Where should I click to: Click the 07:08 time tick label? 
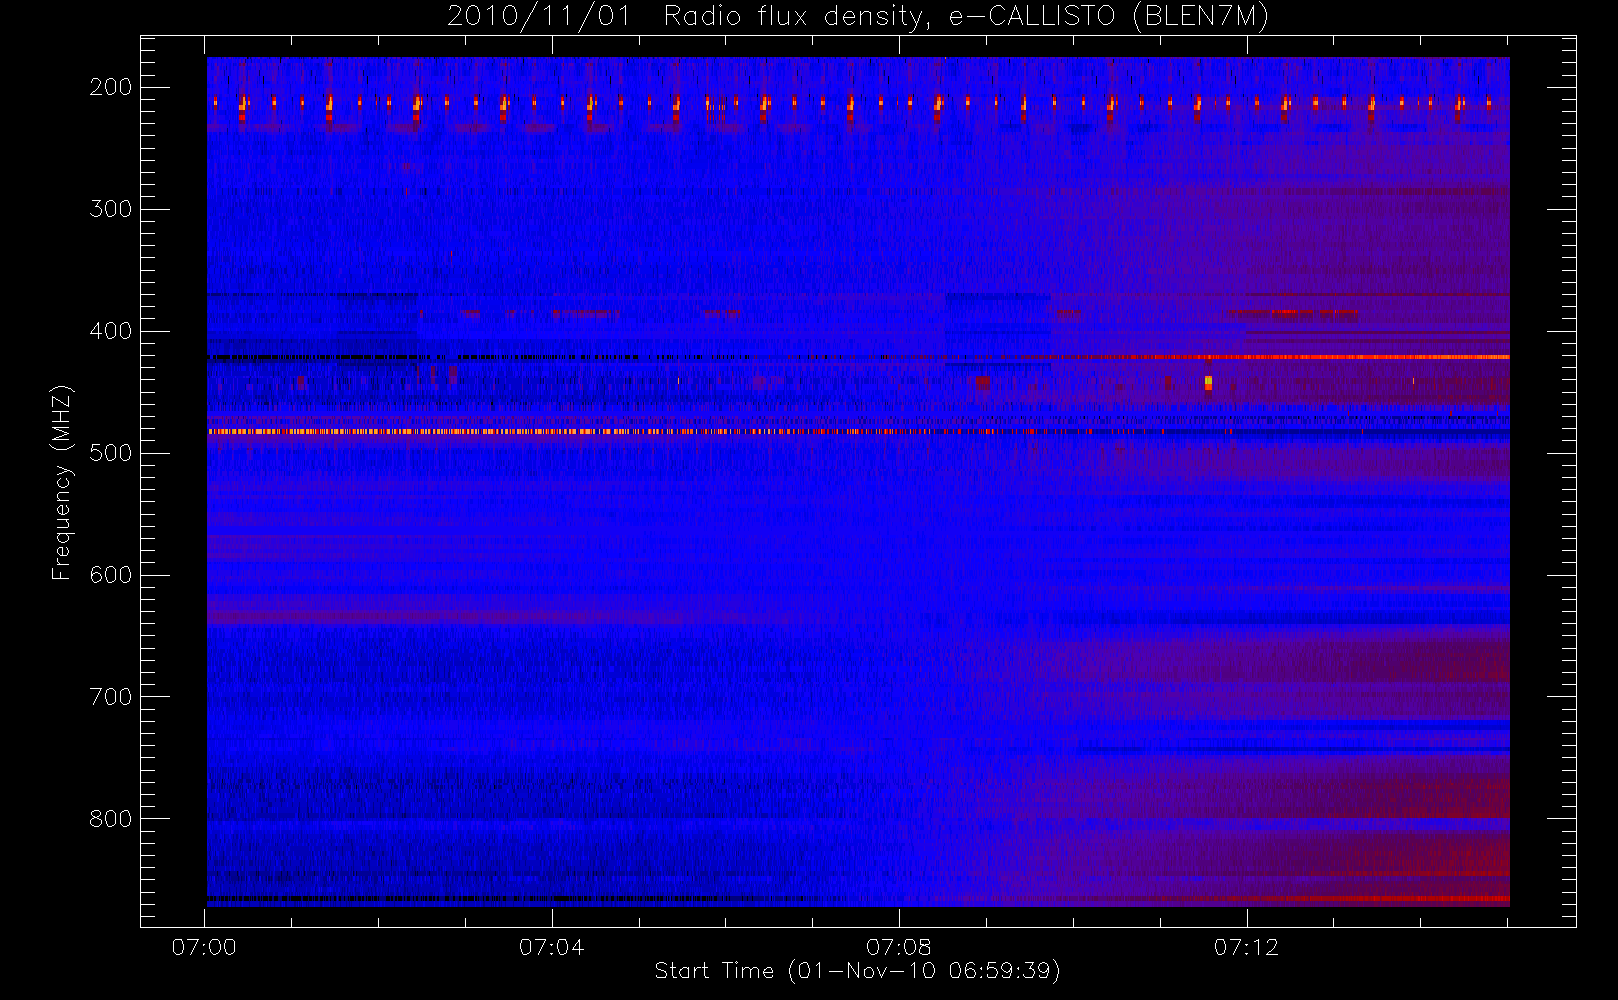(x=899, y=947)
